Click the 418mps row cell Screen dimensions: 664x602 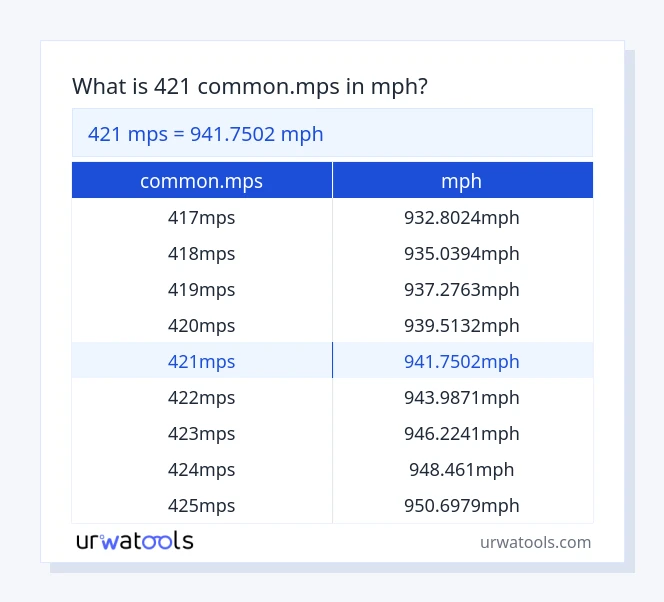(x=201, y=253)
